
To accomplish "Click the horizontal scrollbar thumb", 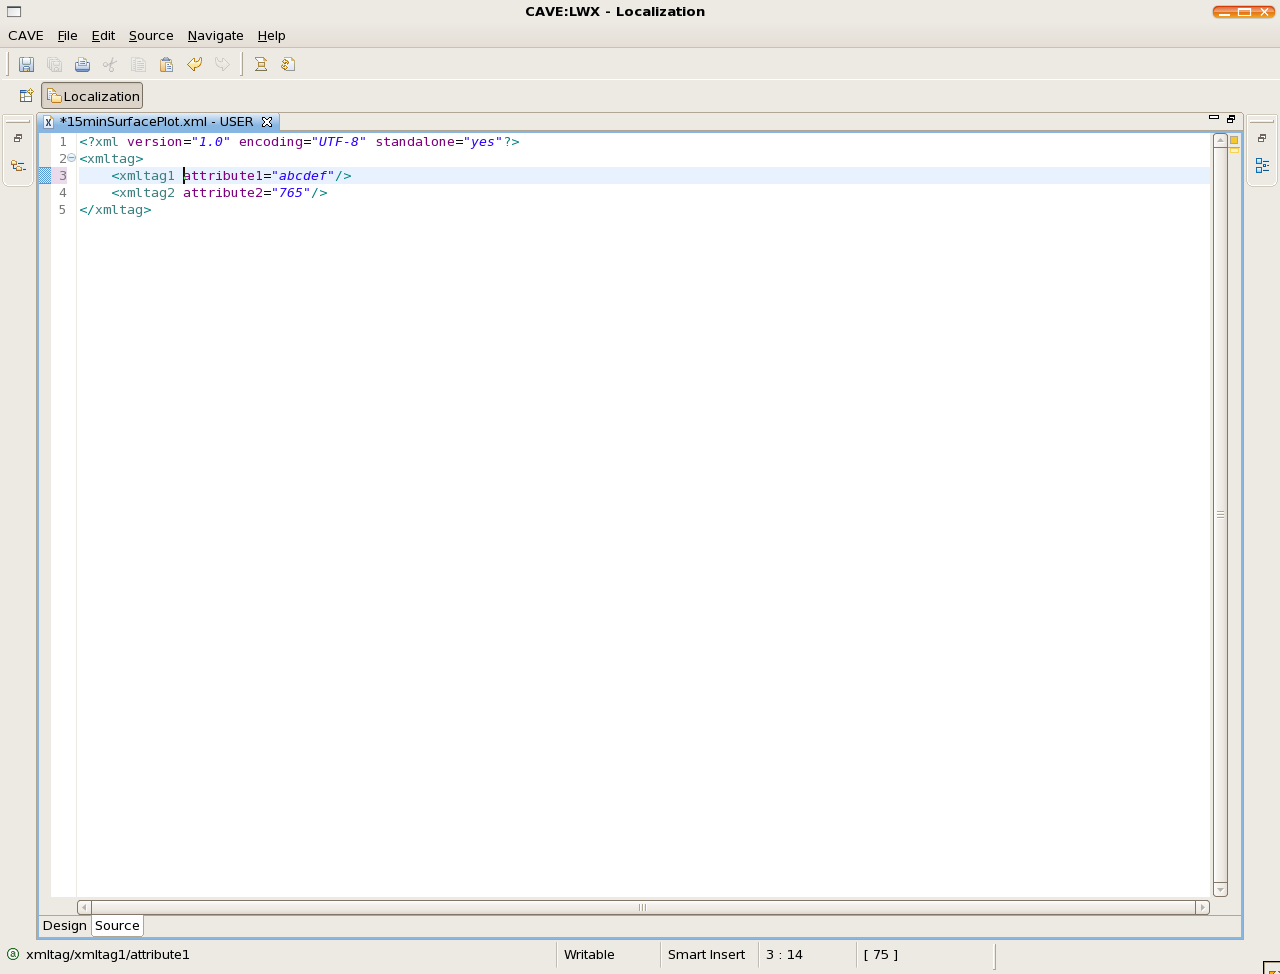I will click(x=643, y=908).
